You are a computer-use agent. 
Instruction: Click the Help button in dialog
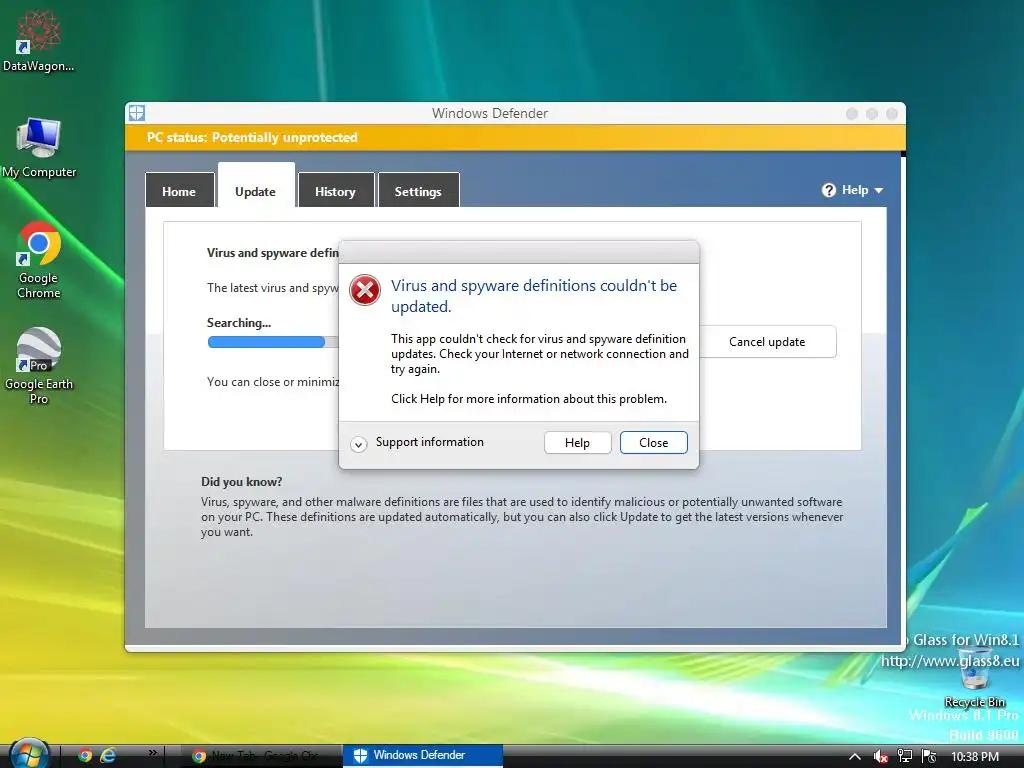pyautogui.click(x=577, y=443)
